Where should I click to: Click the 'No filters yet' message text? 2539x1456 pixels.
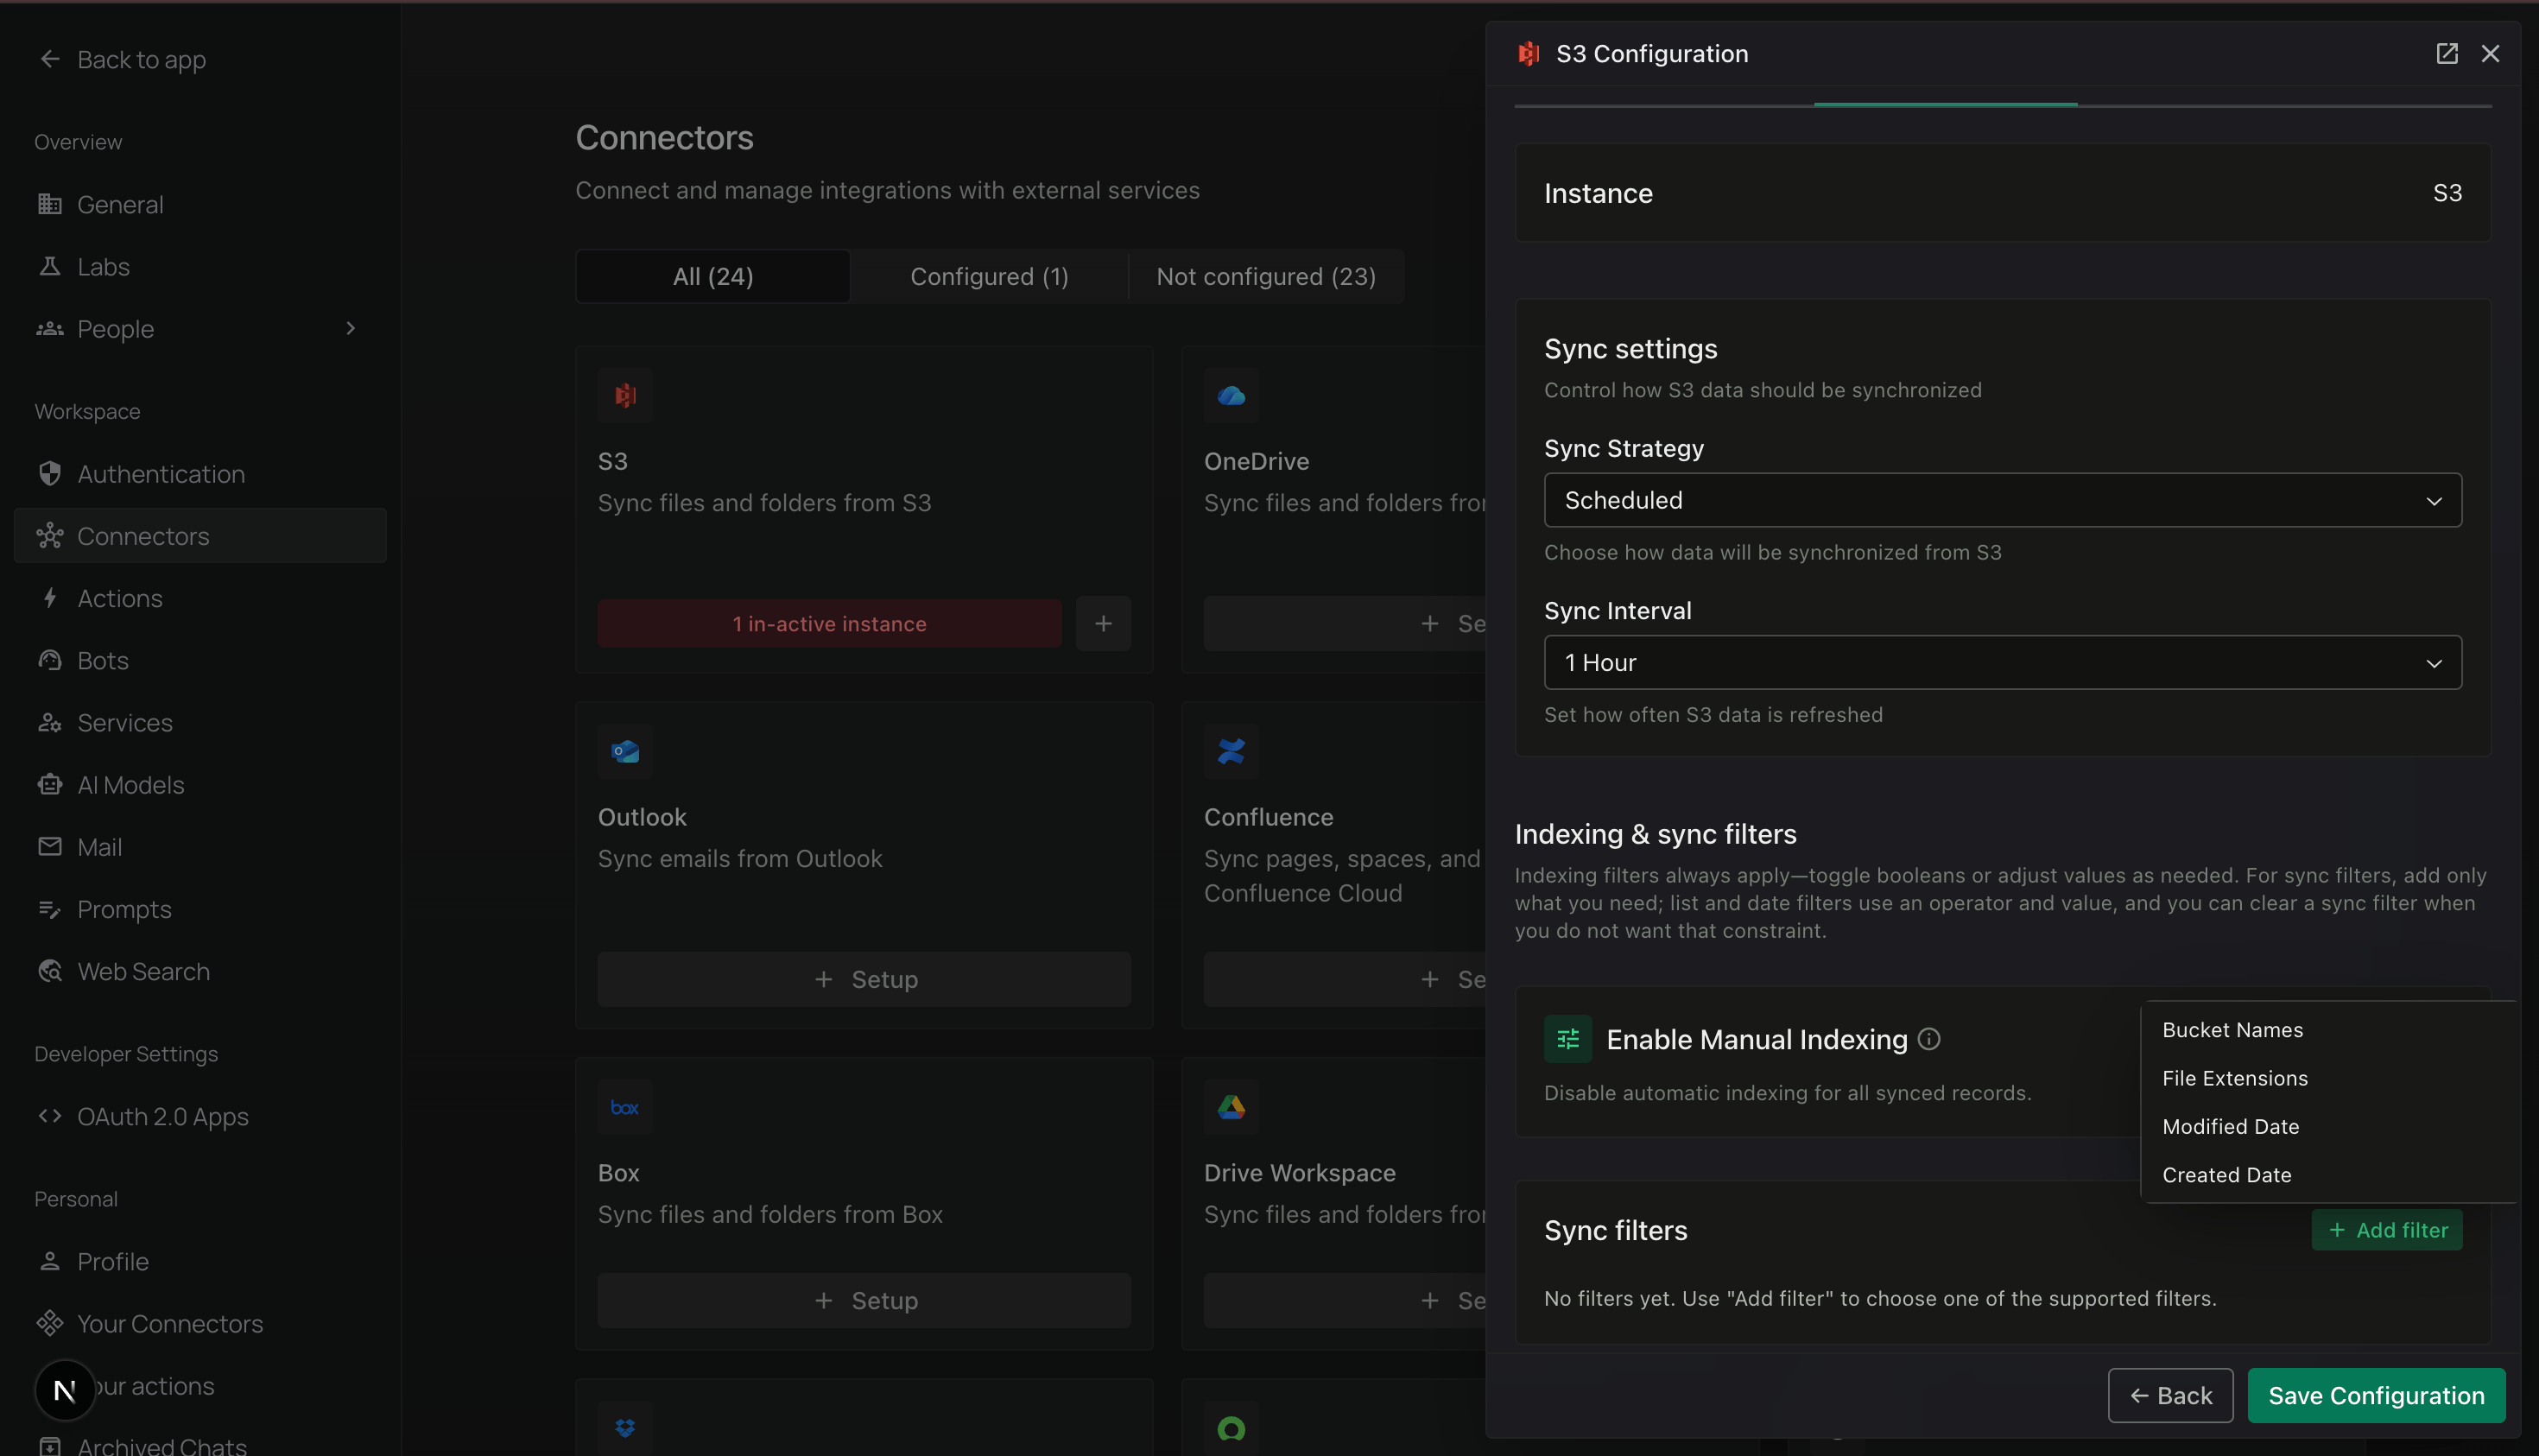tap(1879, 1298)
